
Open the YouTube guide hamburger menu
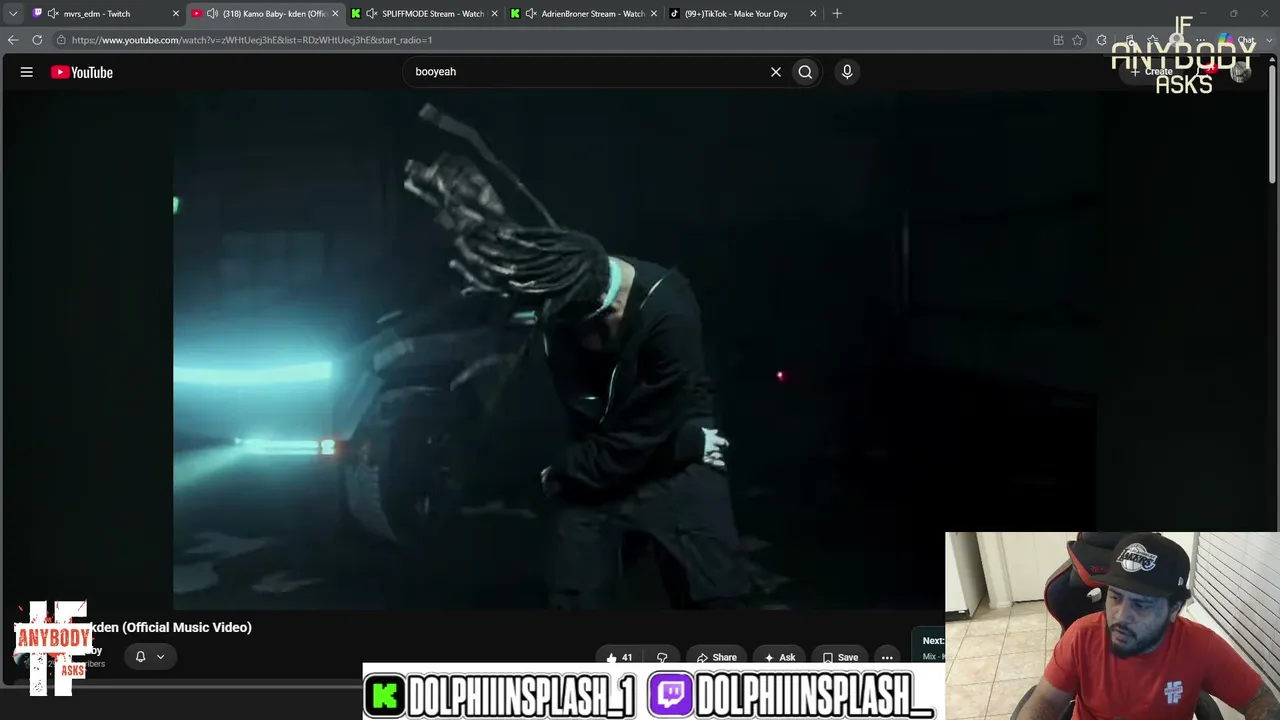coord(27,72)
